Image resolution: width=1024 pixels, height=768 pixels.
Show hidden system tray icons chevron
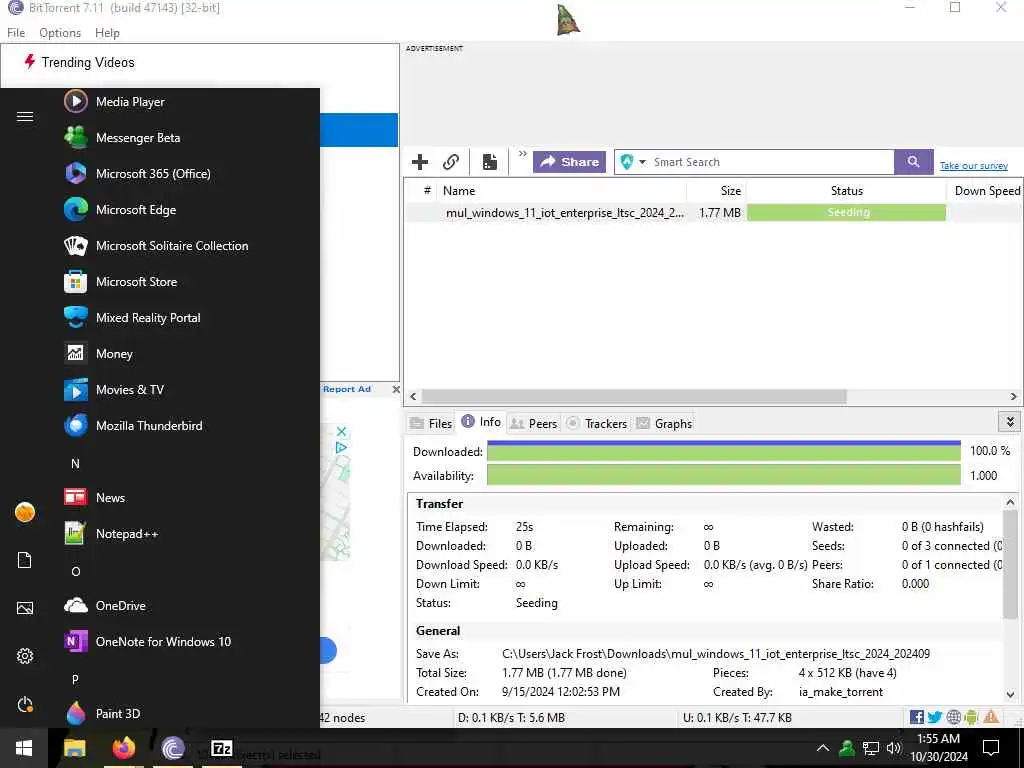(823, 748)
